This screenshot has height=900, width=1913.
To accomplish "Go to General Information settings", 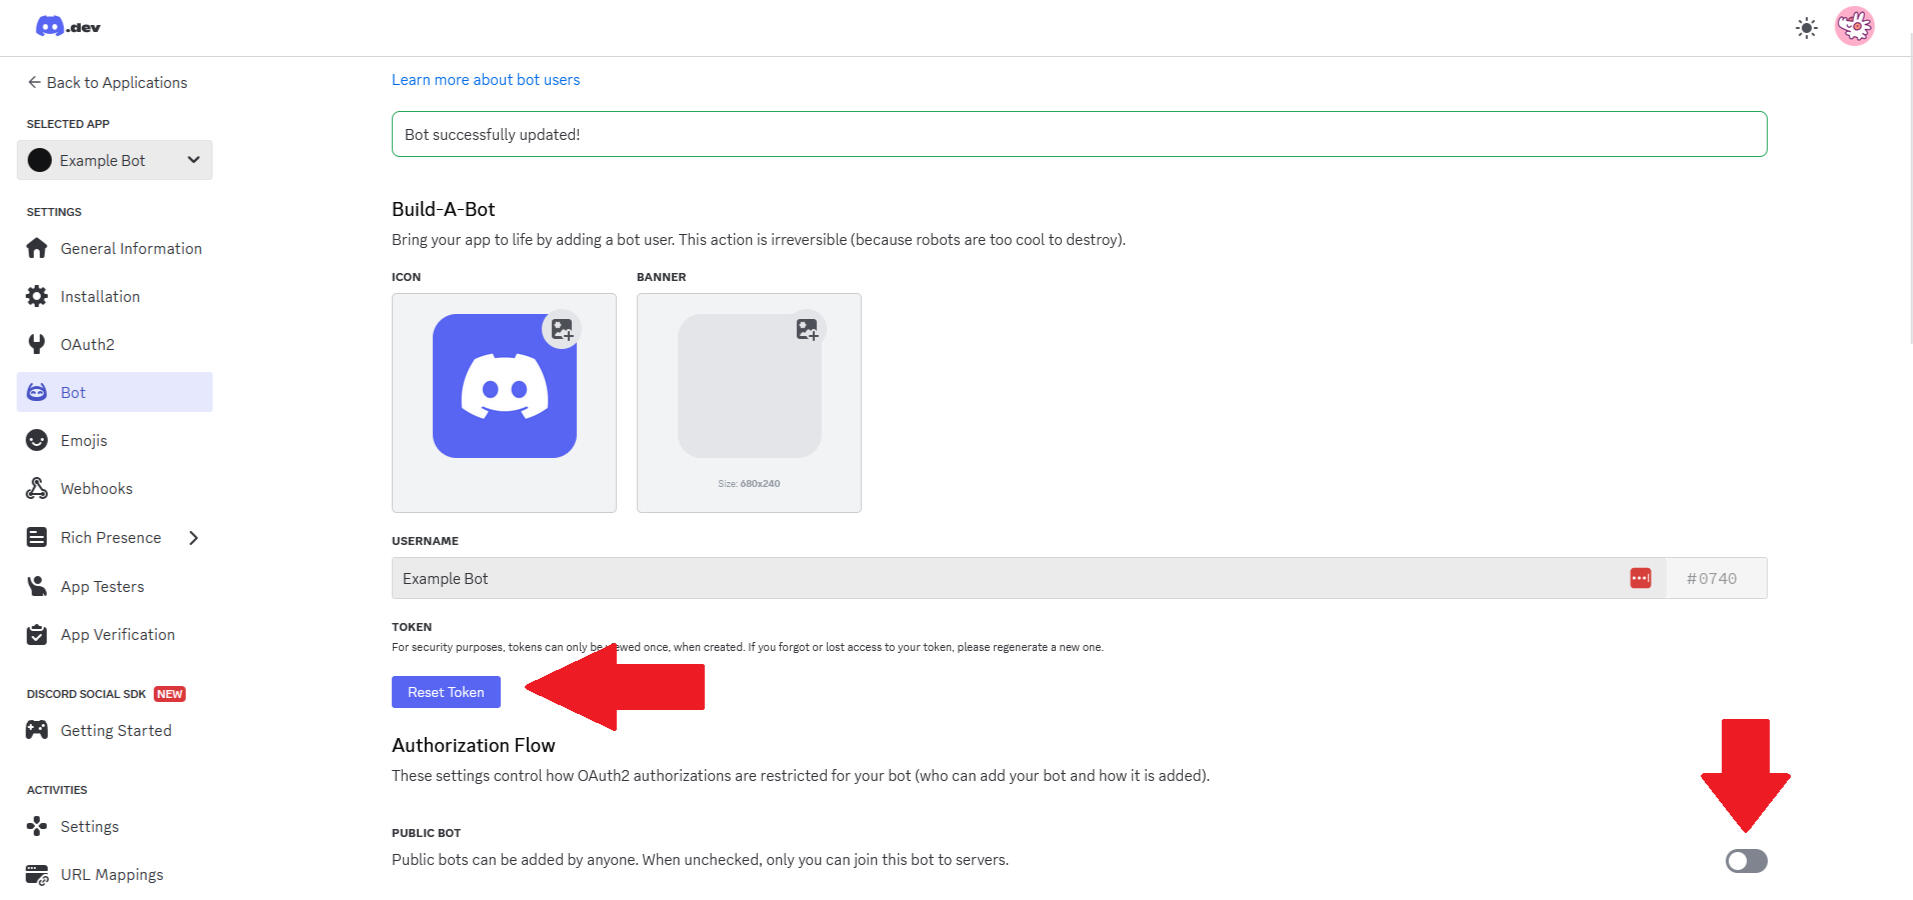I will pyautogui.click(x=130, y=249).
